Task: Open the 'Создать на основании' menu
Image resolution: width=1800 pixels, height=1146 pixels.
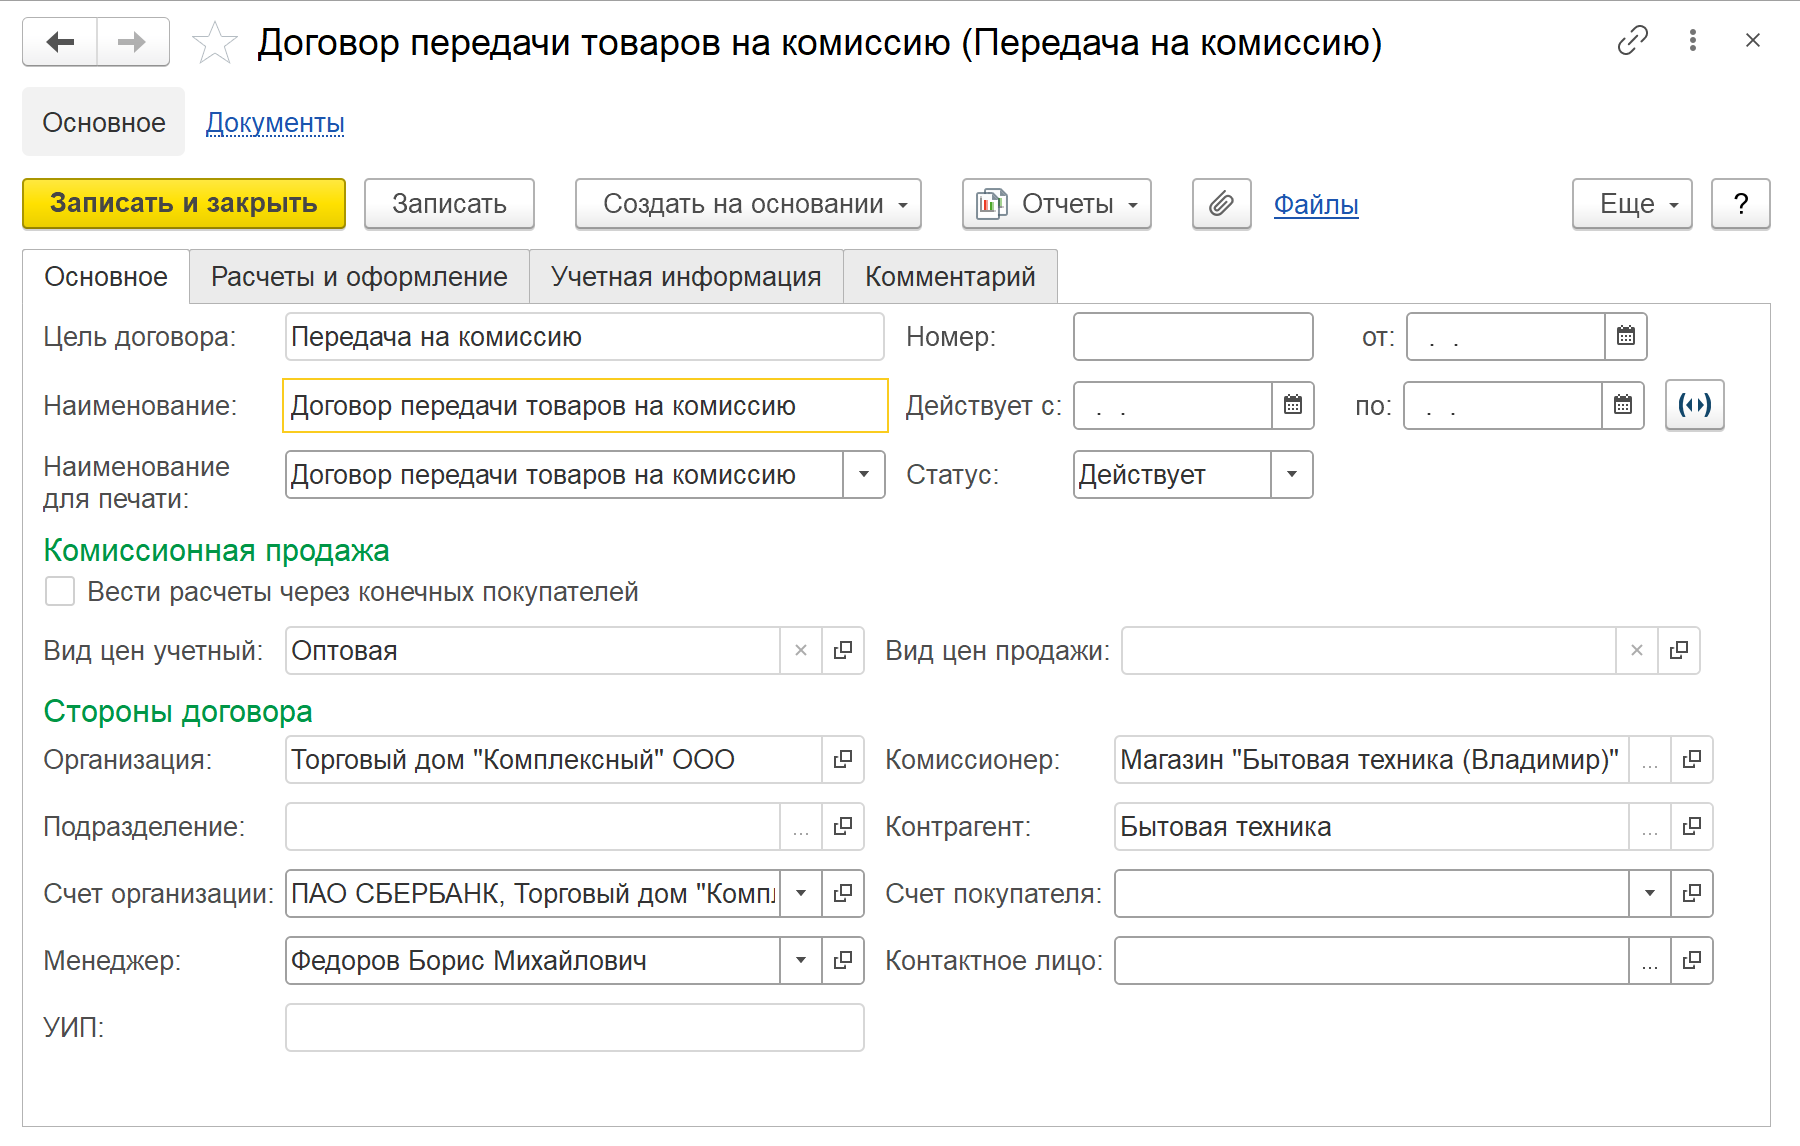Action: [x=747, y=204]
